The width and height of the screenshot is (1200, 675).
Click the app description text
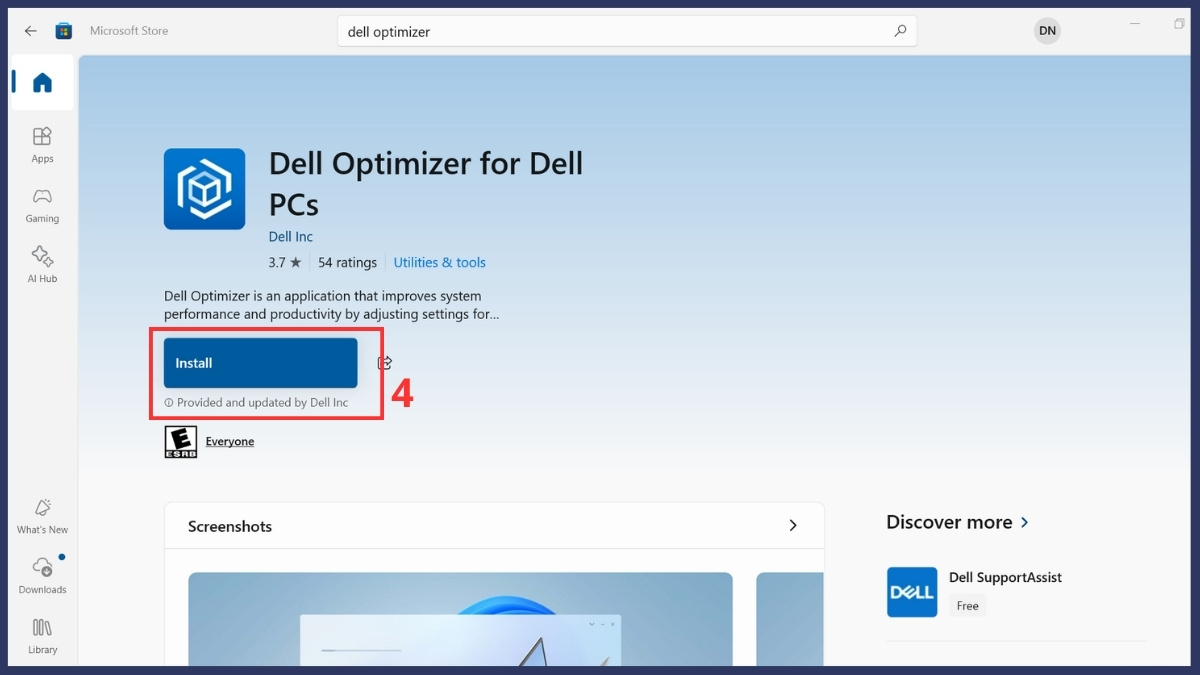pos(331,305)
